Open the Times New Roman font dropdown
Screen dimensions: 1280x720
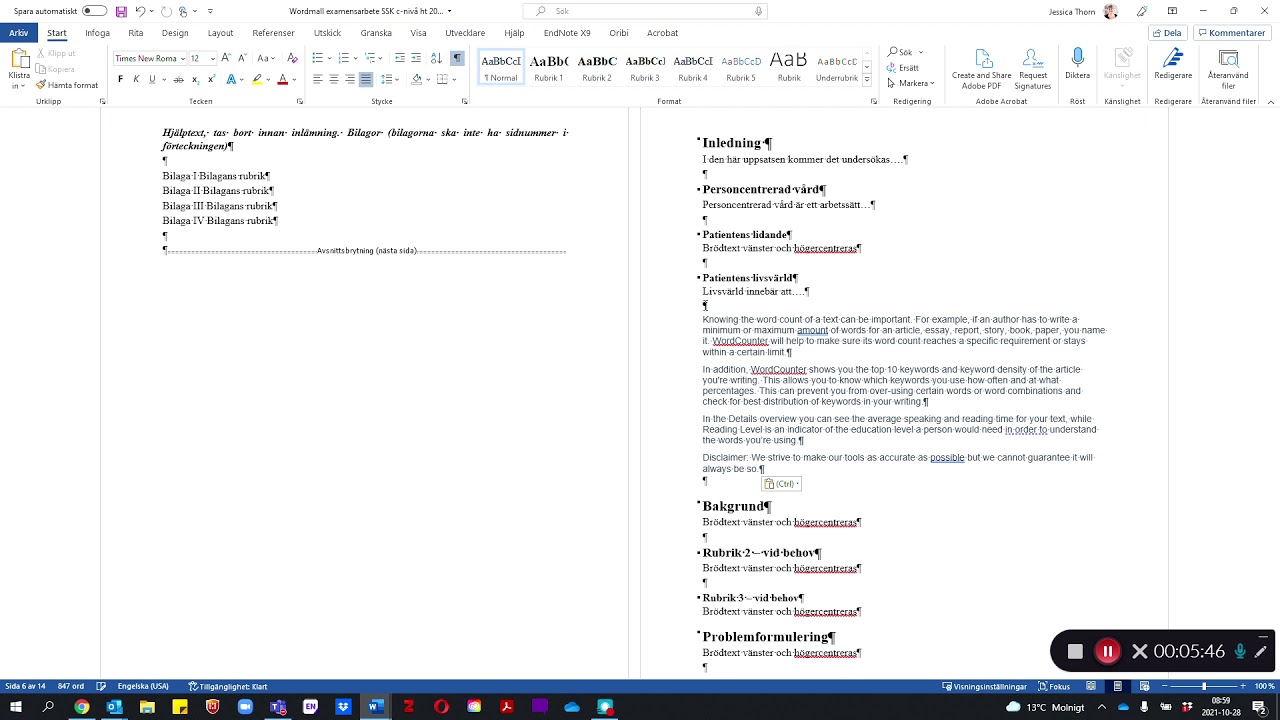182,58
